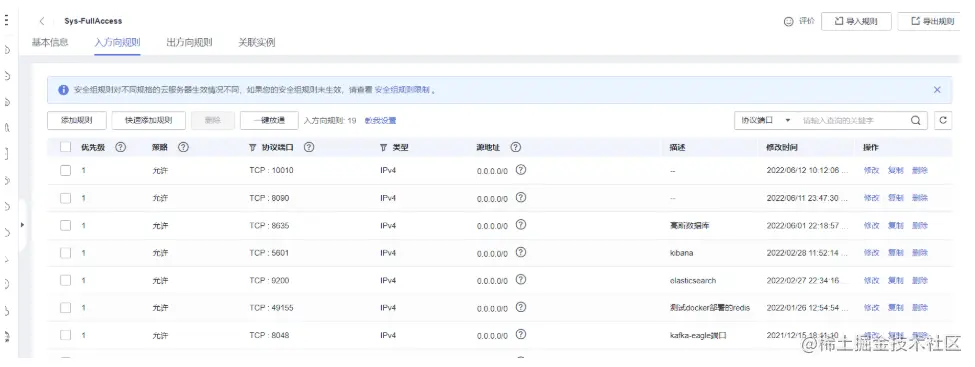
Task: Click 复制 for the TCP:10010 rule
Action: pos(895,170)
